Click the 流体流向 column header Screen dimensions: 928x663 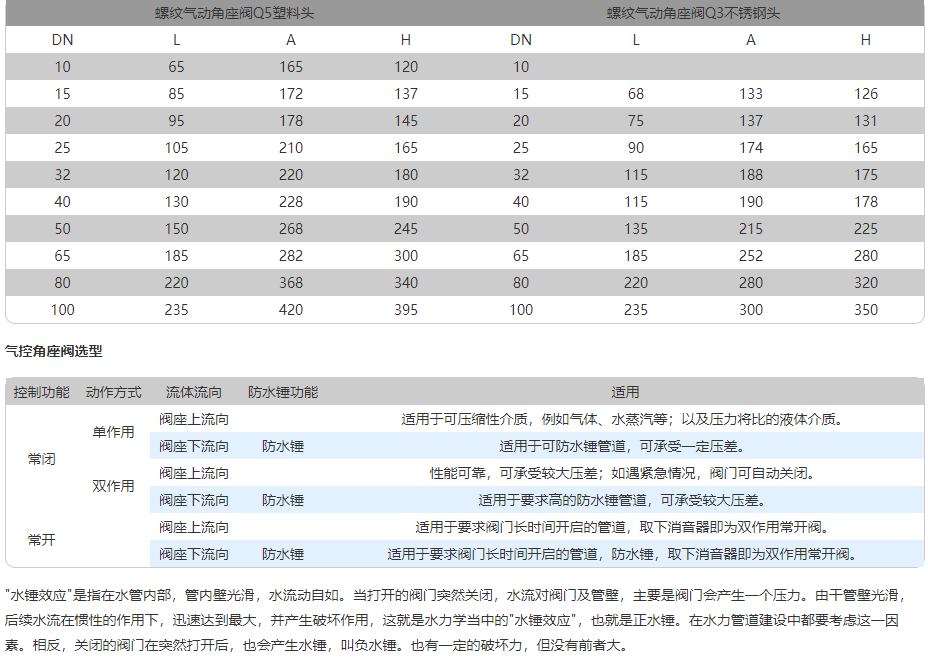(x=194, y=392)
